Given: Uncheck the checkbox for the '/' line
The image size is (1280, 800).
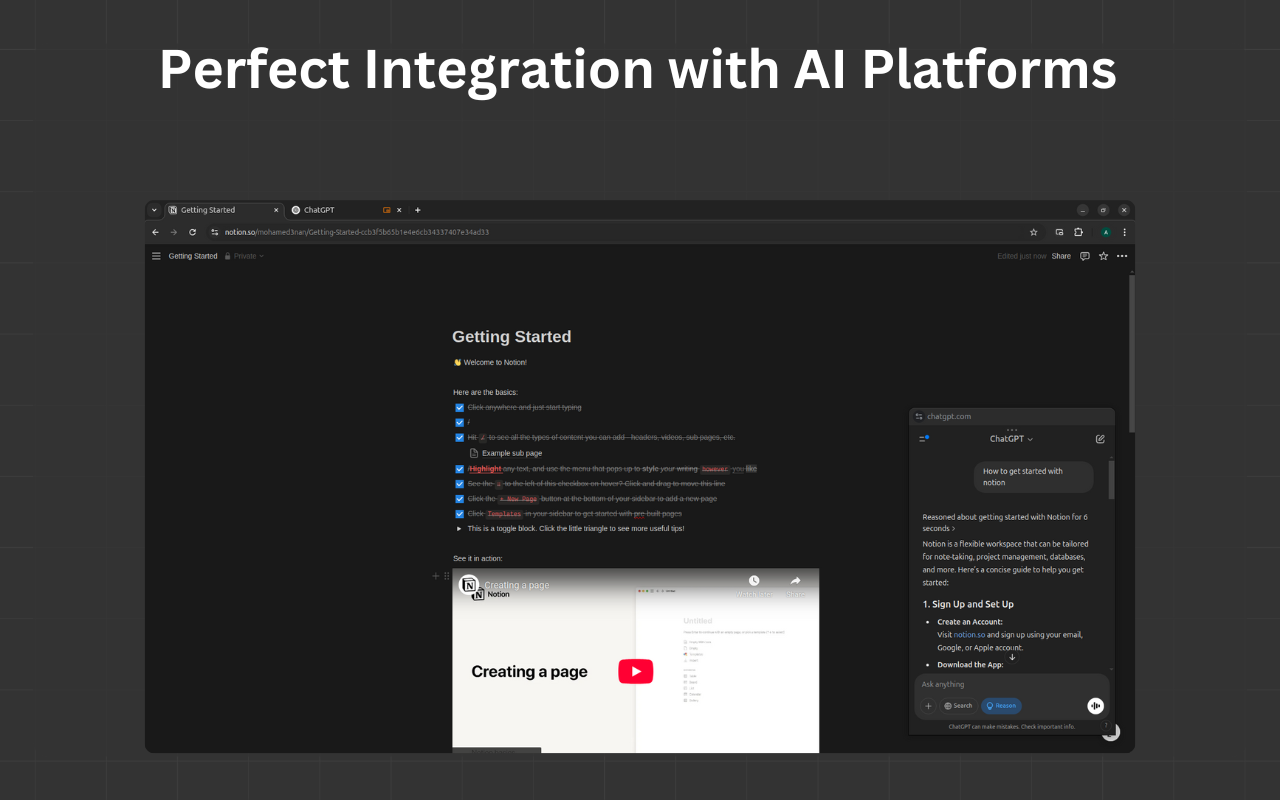Looking at the screenshot, I should click(460, 423).
